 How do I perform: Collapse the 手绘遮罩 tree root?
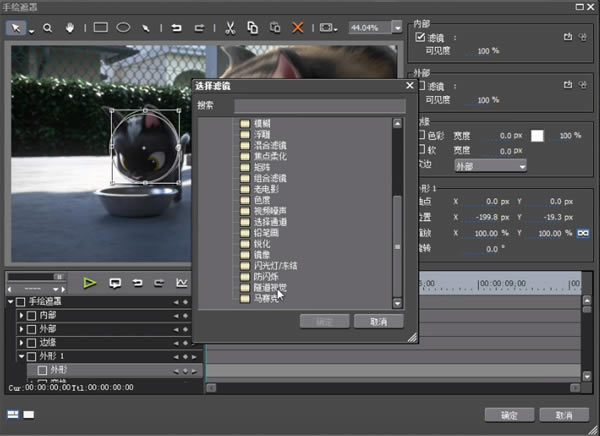(x=10, y=302)
